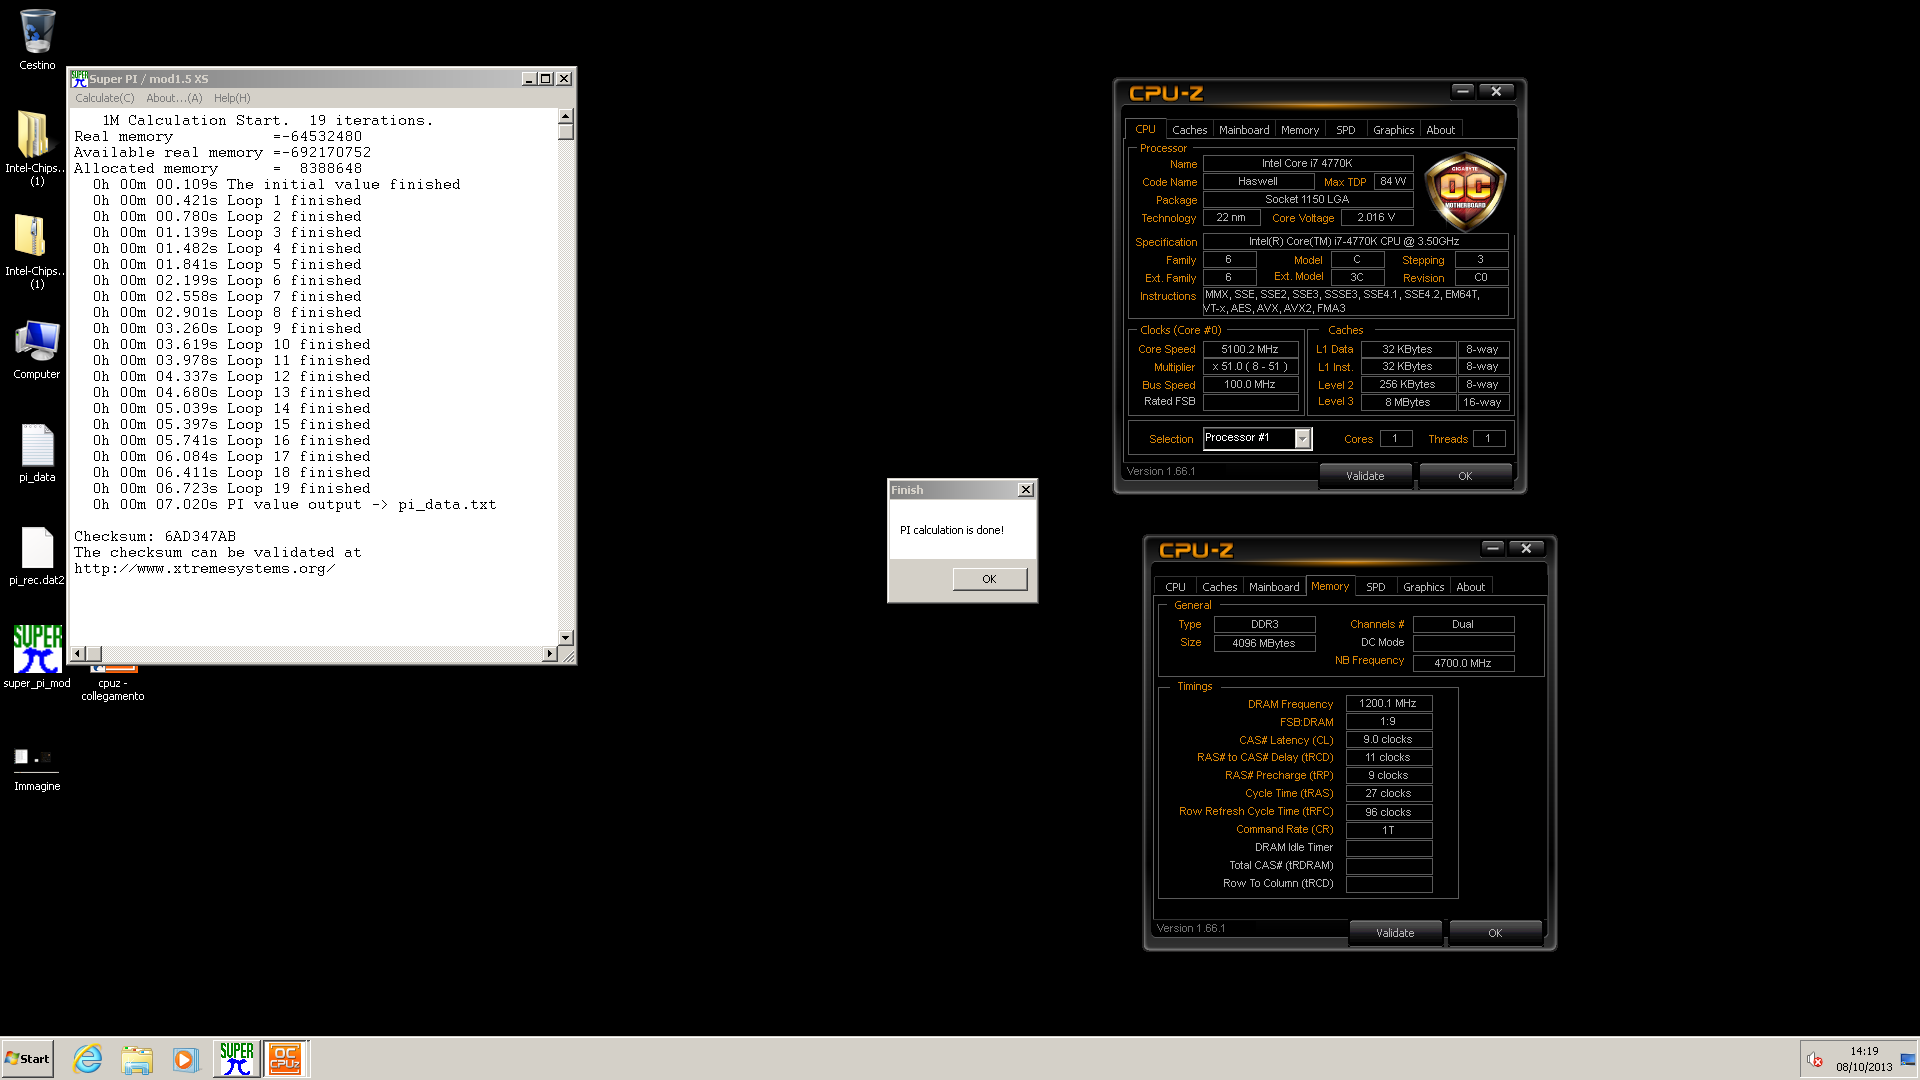
Task: Select the Computer desktop icon
Action: click(37, 349)
